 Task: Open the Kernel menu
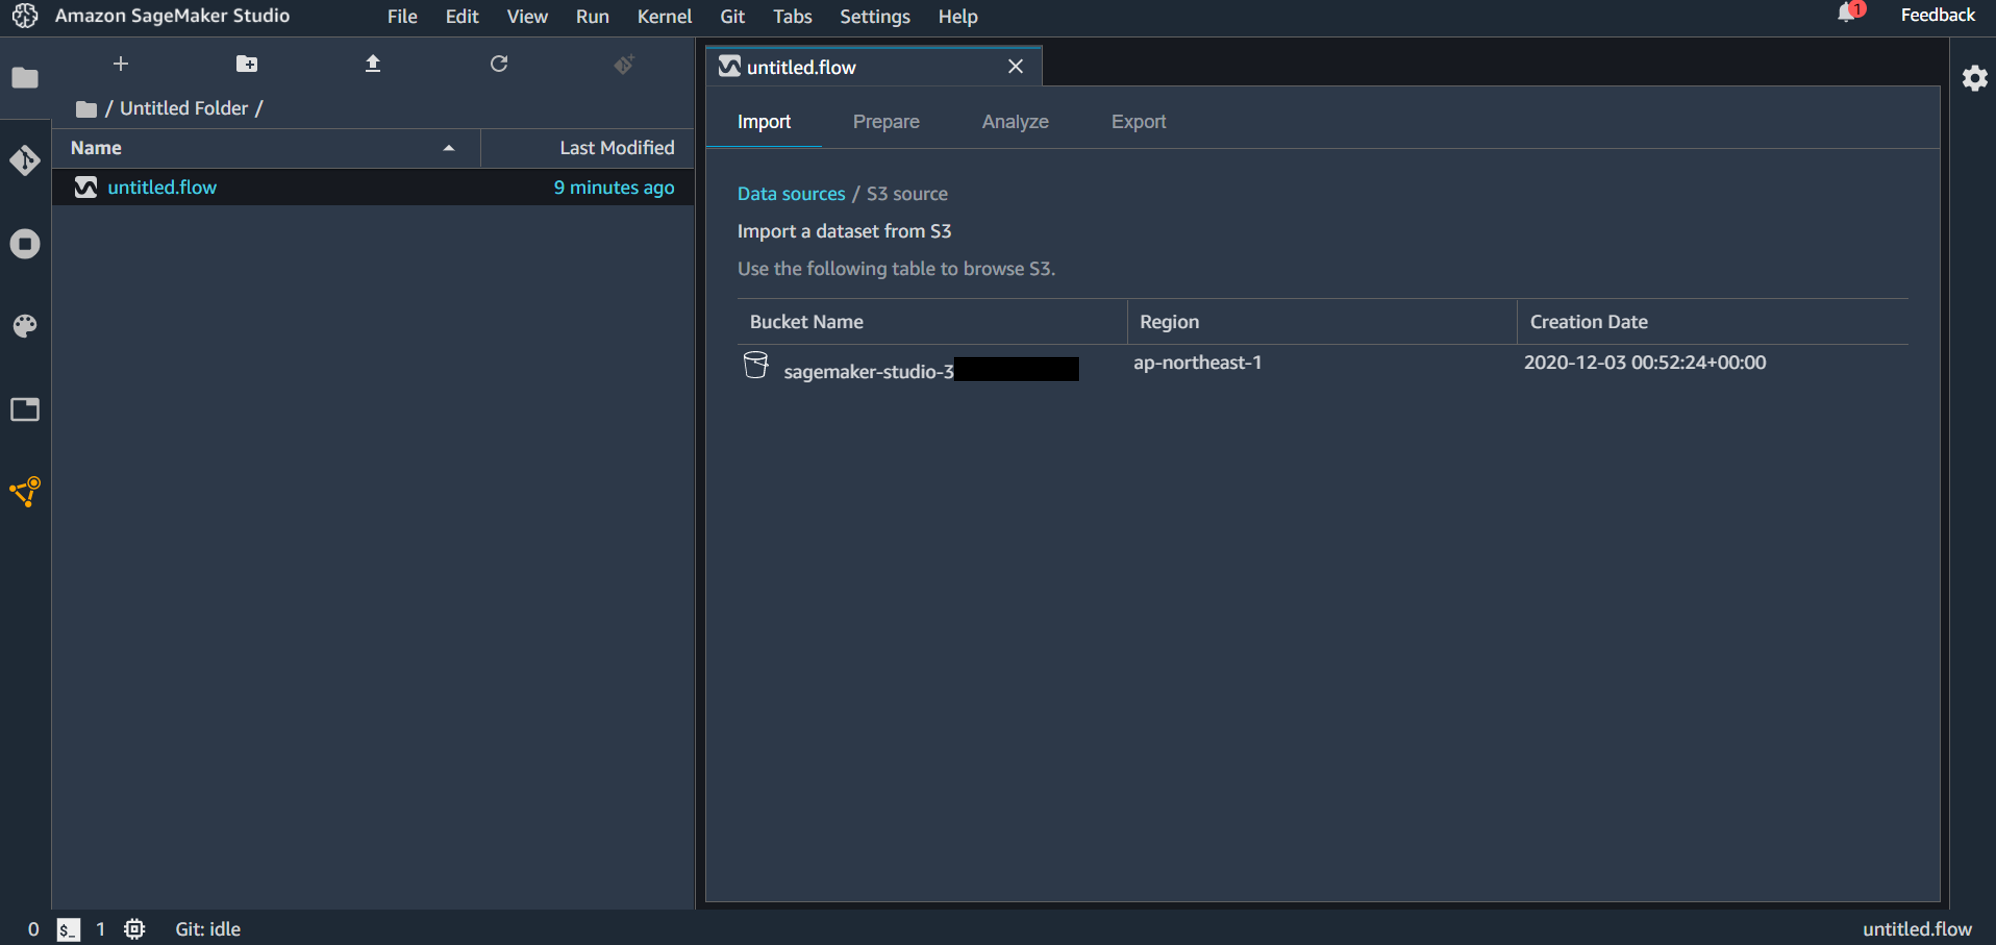(x=665, y=16)
